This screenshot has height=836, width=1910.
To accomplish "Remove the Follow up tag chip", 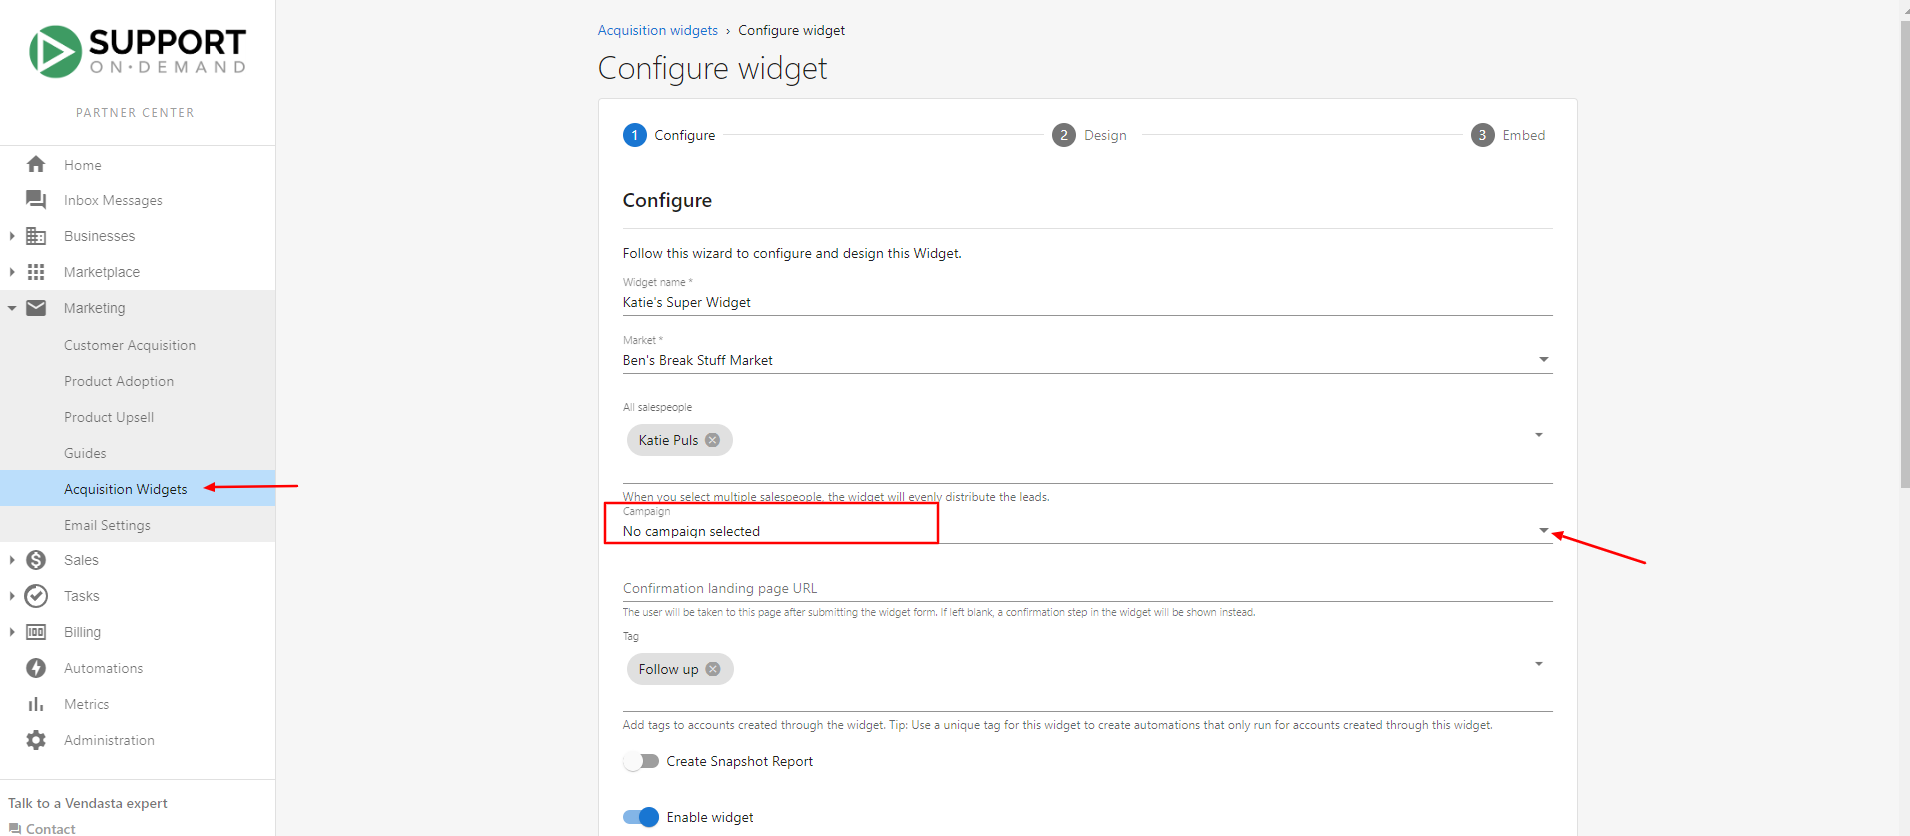I will tap(713, 669).
